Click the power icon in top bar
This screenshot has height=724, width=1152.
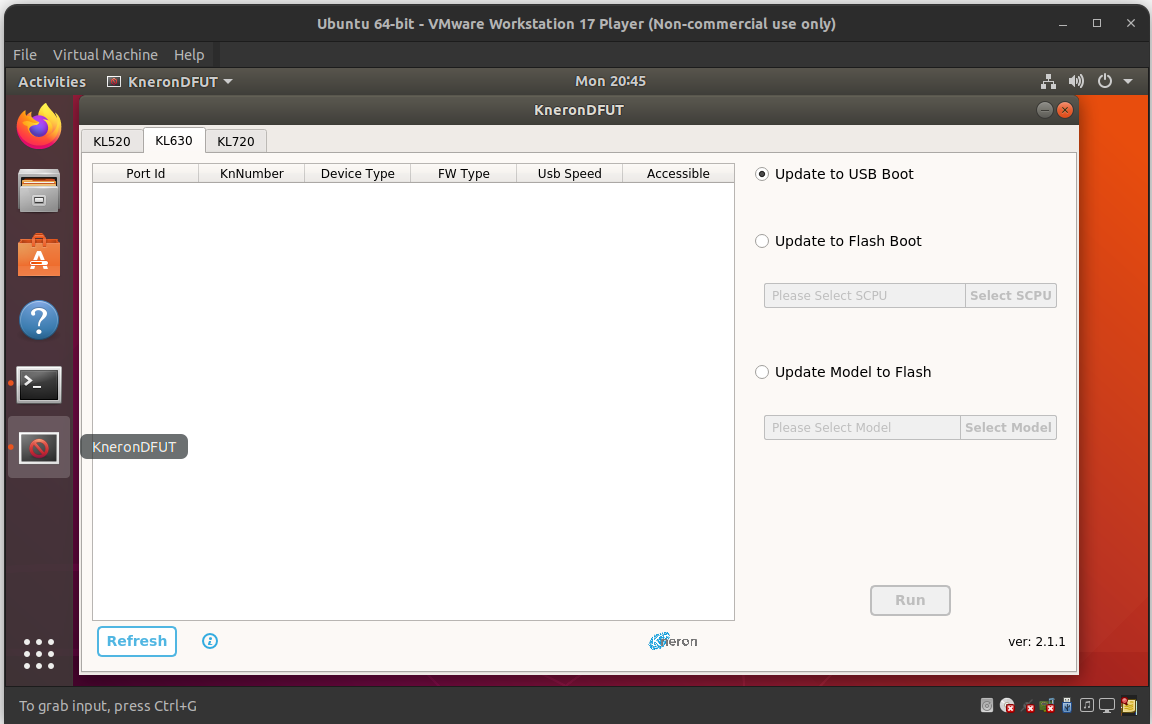[x=1105, y=82]
